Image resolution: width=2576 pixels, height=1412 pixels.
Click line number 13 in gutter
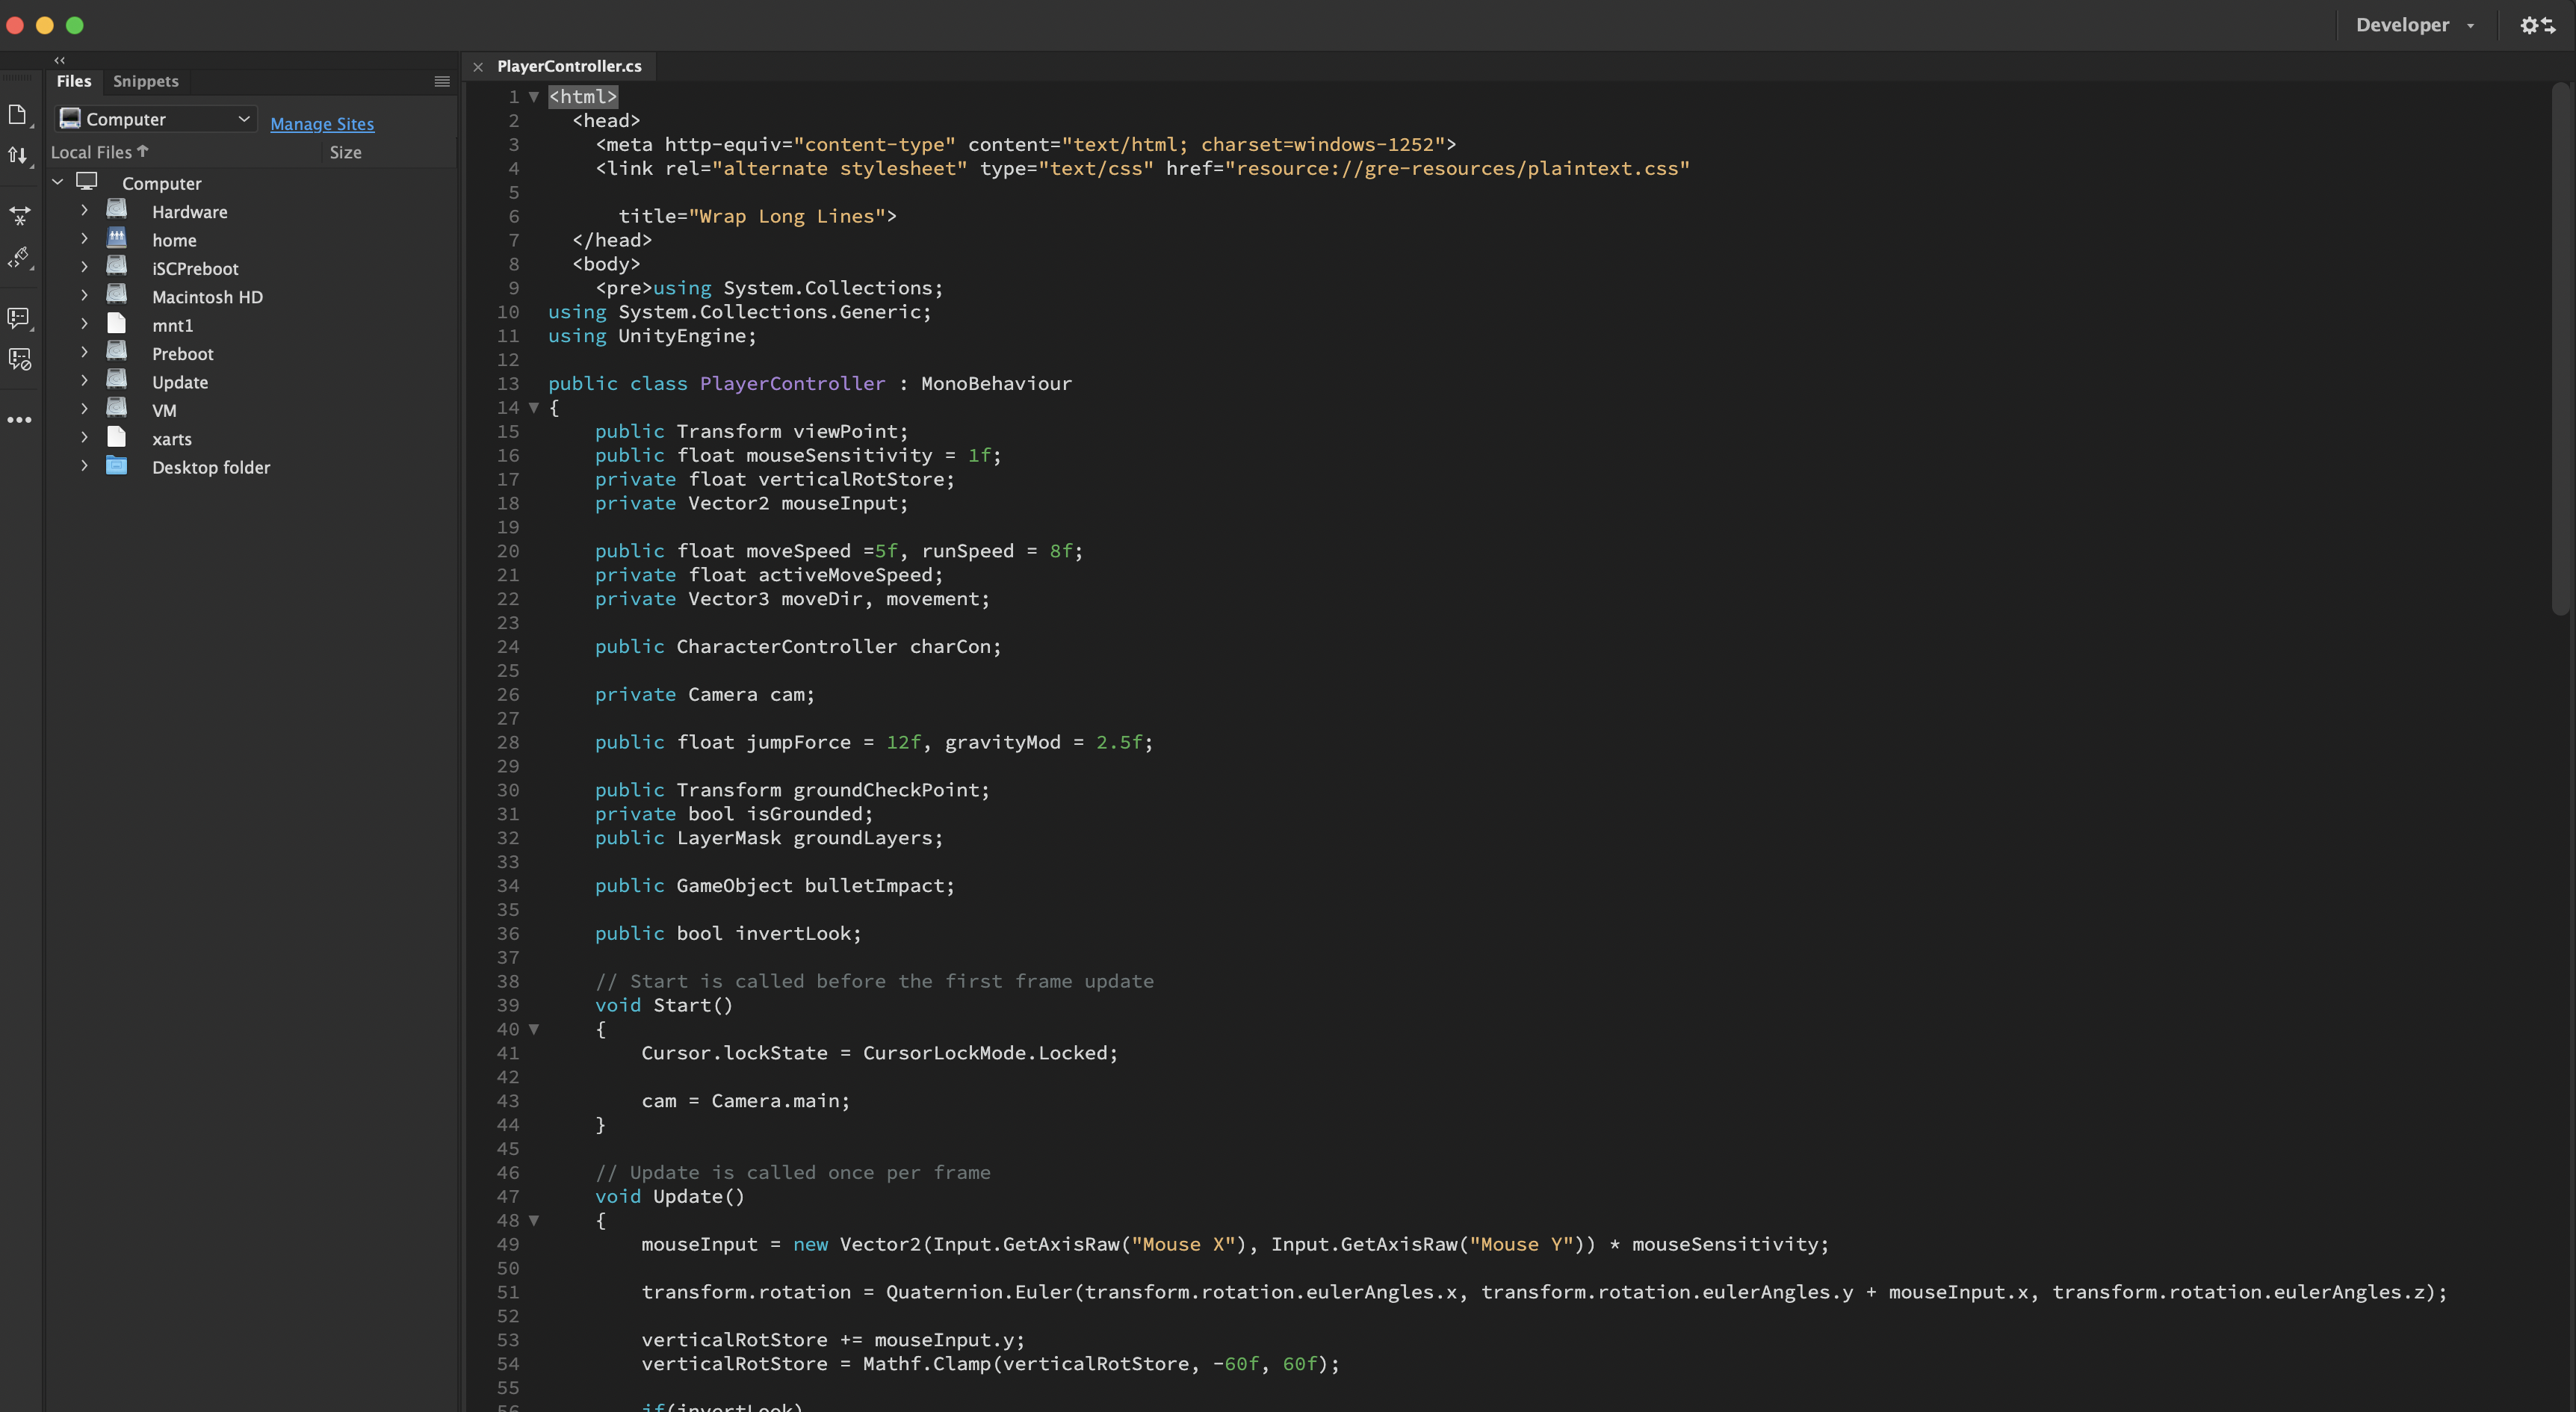point(508,384)
